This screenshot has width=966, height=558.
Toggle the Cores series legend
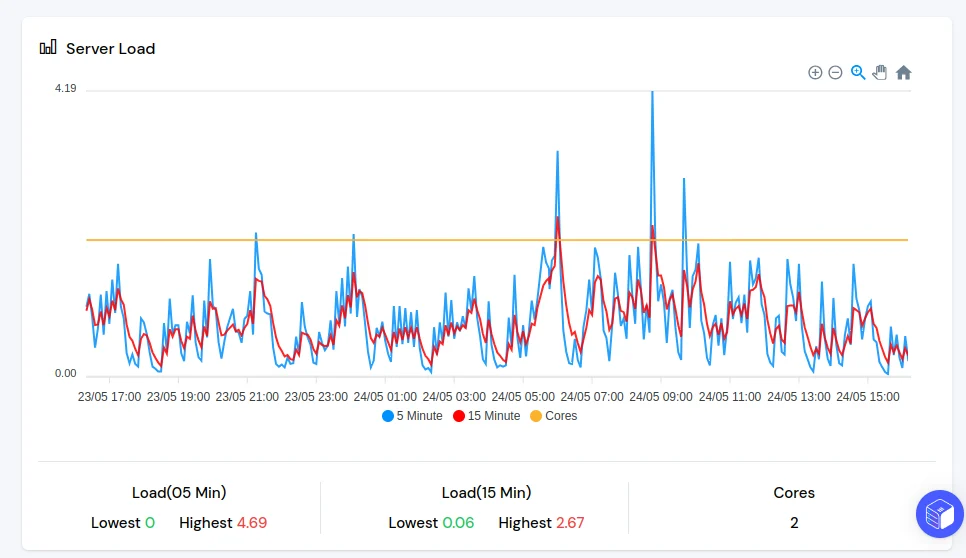tap(554, 416)
